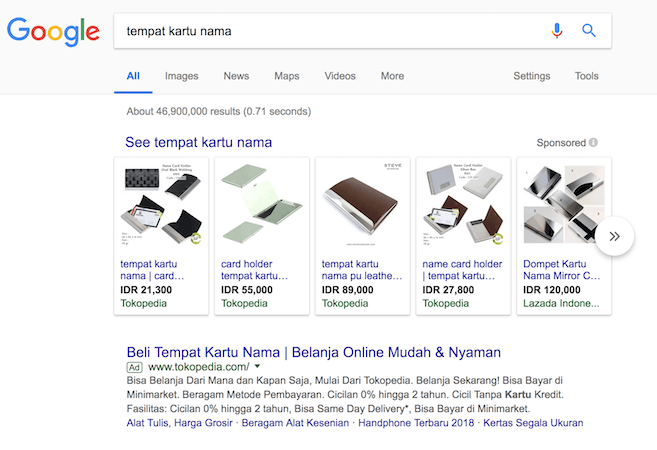Viewport: 657px width, 450px height.
Task: Open the Videos tab
Action: tap(340, 76)
